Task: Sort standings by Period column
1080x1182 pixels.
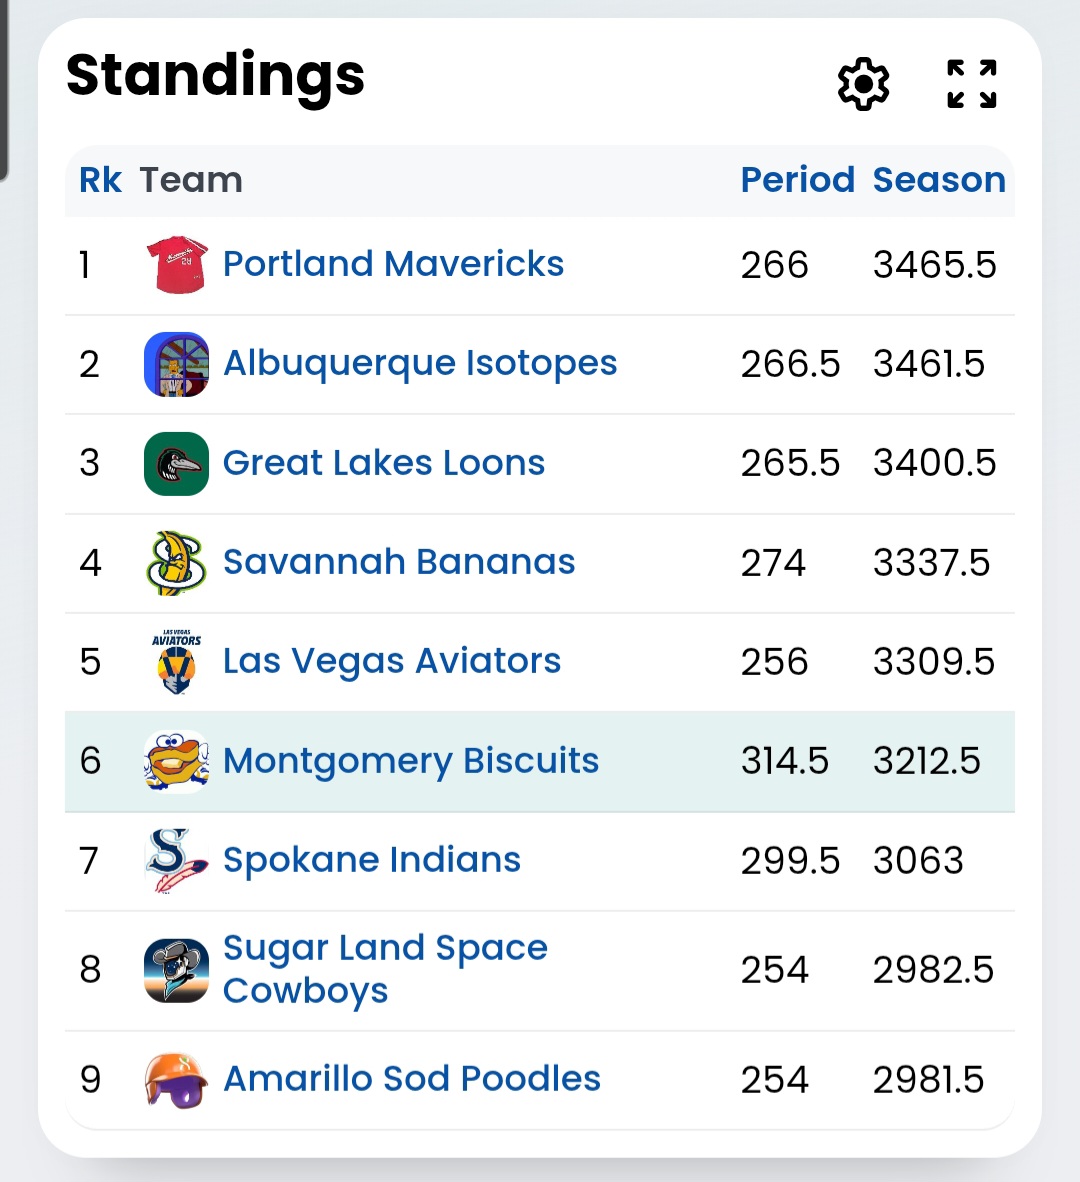Action: pos(797,180)
